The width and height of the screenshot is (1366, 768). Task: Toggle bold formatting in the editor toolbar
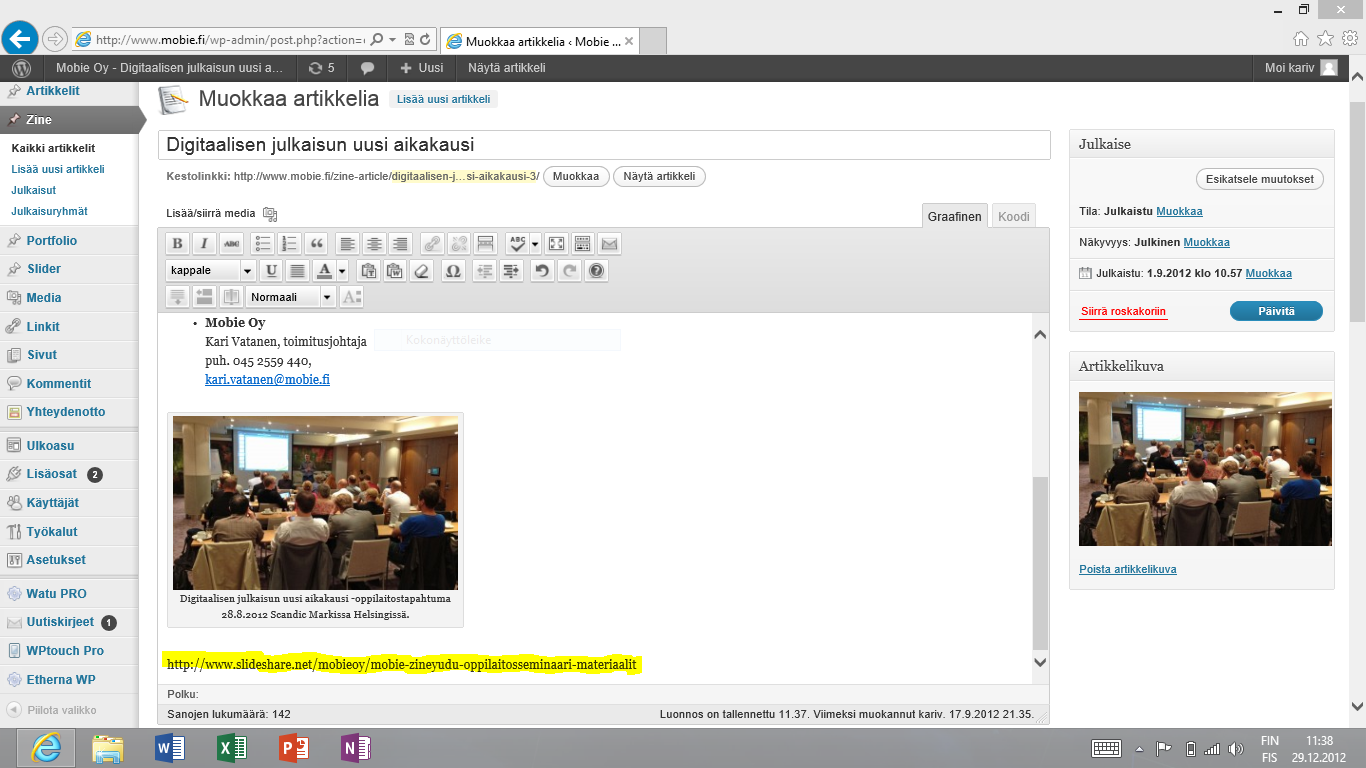177,244
